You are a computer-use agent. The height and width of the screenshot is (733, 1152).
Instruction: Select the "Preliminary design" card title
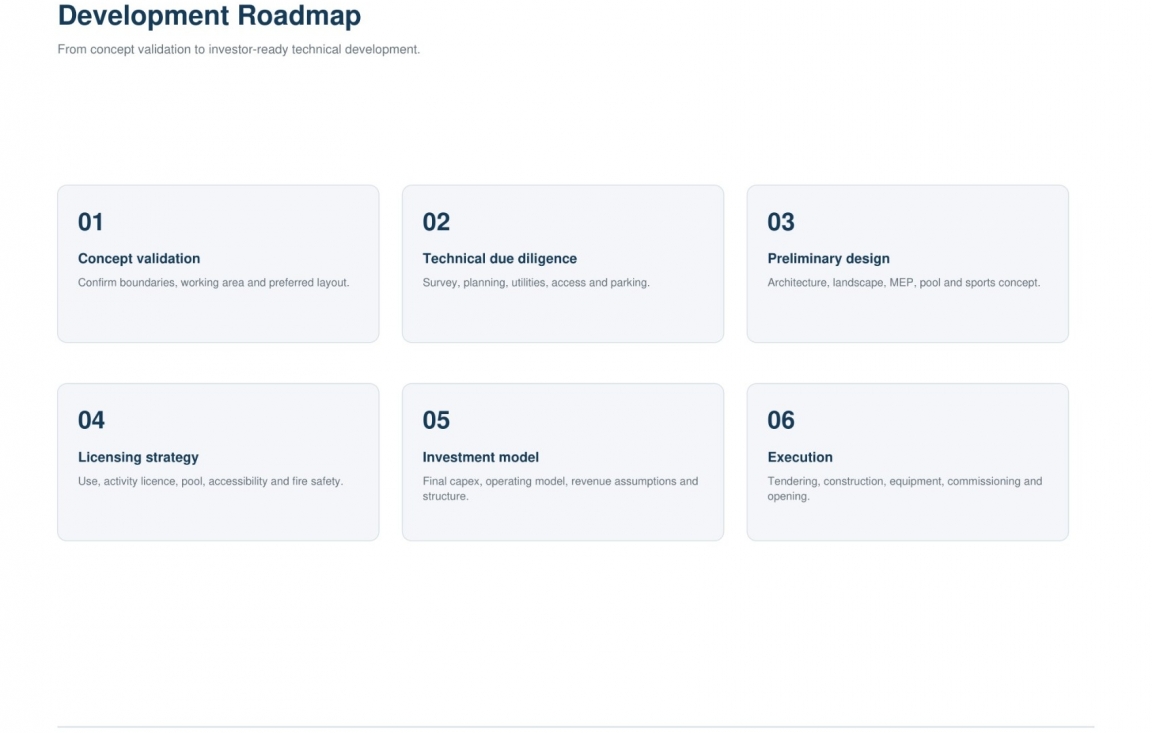point(829,259)
